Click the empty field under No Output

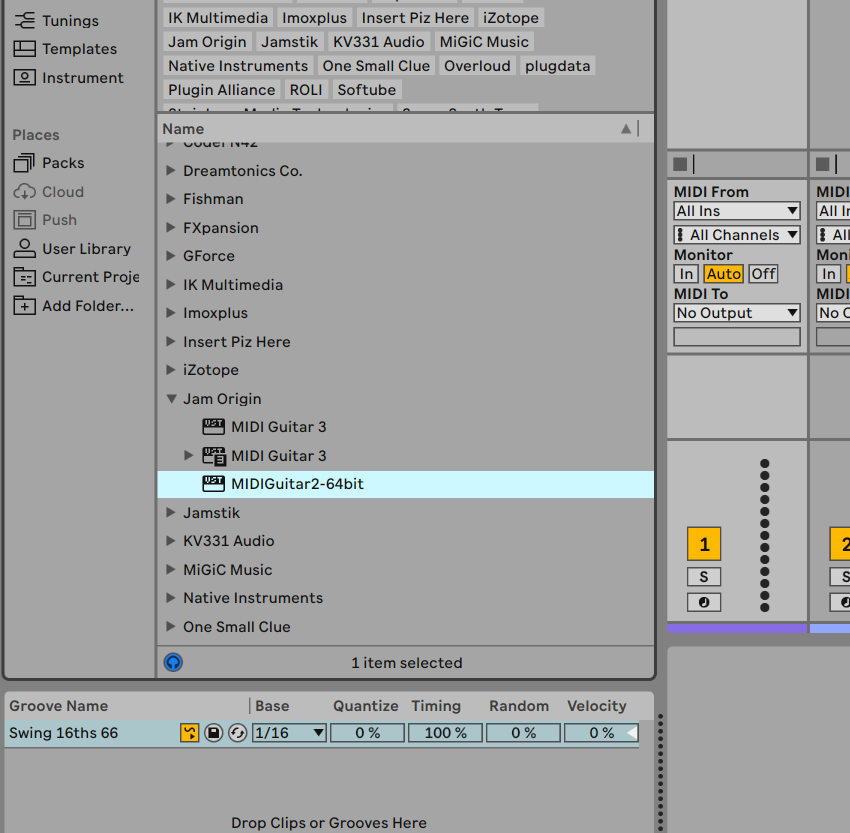pyautogui.click(x=737, y=337)
